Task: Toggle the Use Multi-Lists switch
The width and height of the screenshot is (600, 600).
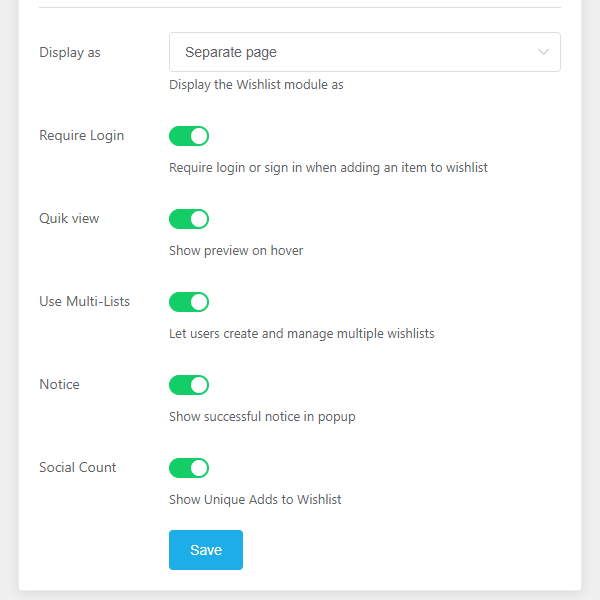Action: tap(189, 302)
